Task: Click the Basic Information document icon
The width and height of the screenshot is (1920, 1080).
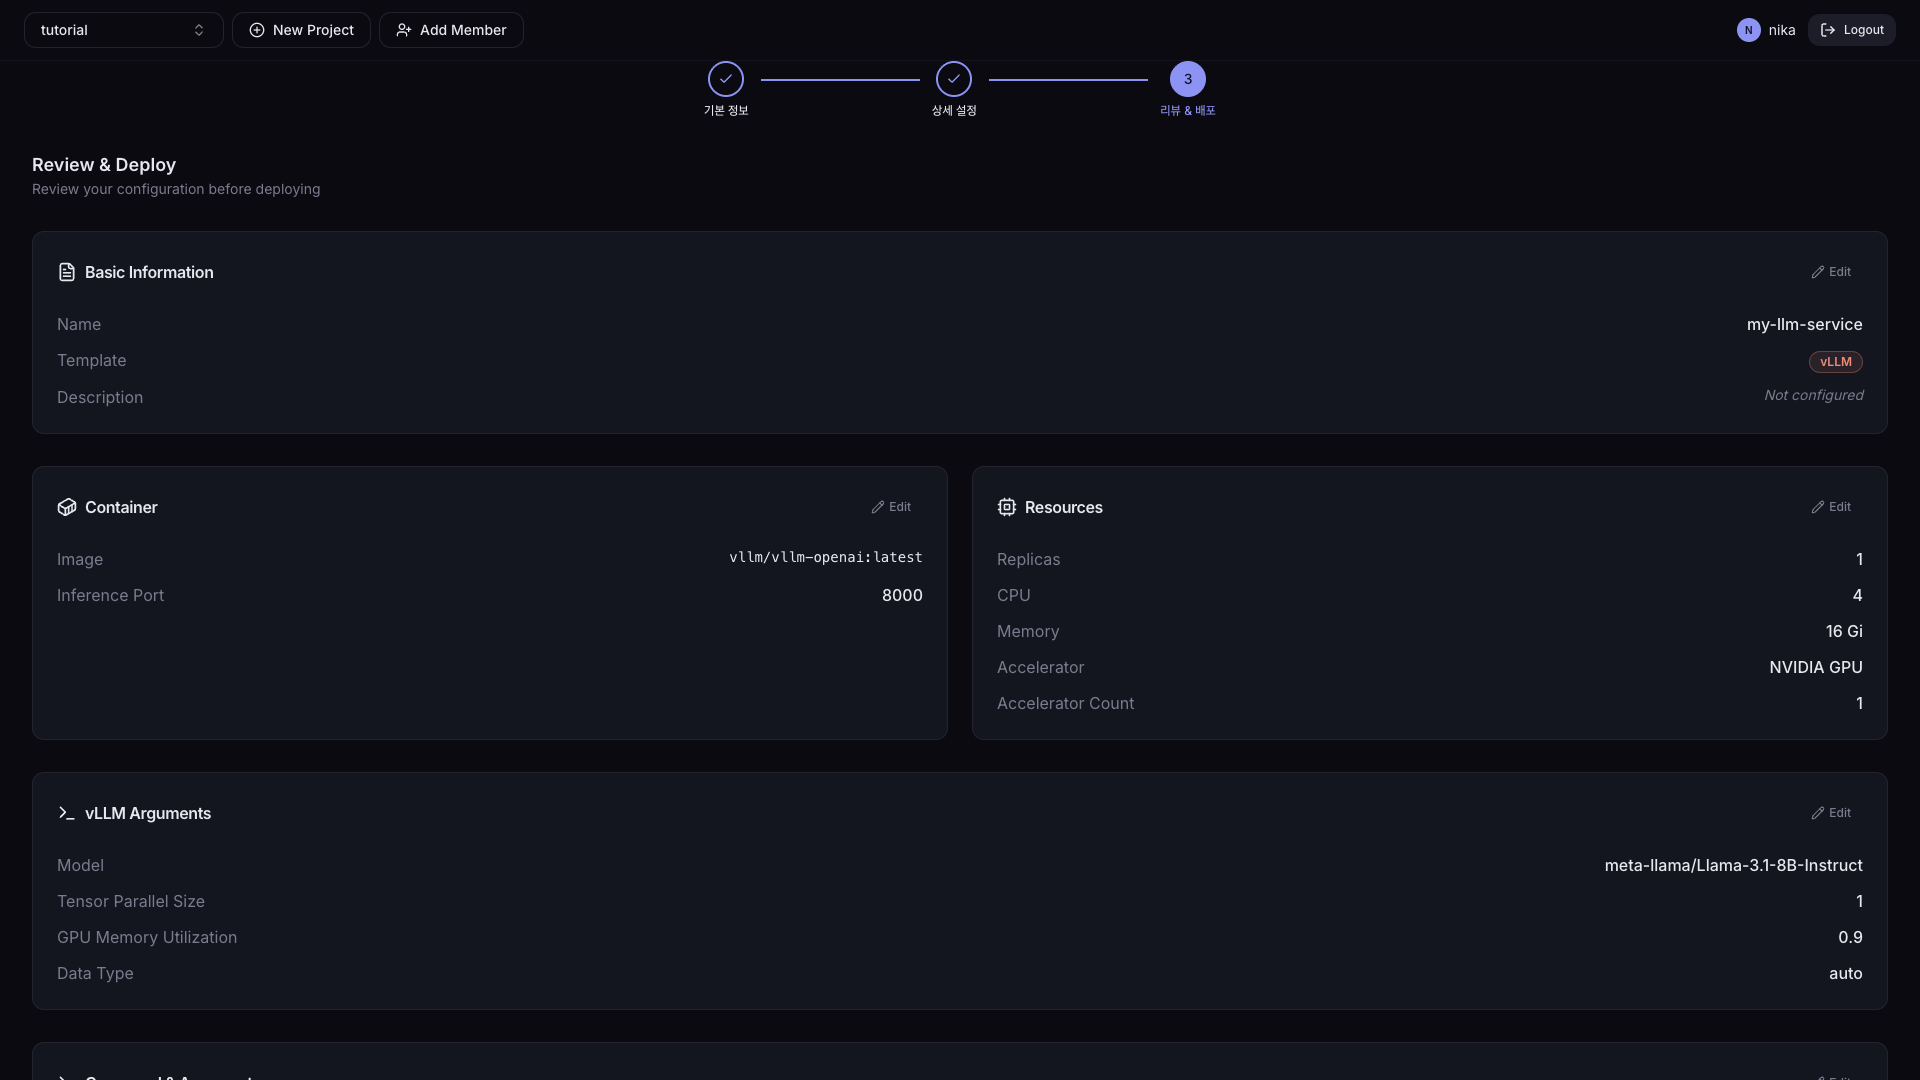Action: 67,272
